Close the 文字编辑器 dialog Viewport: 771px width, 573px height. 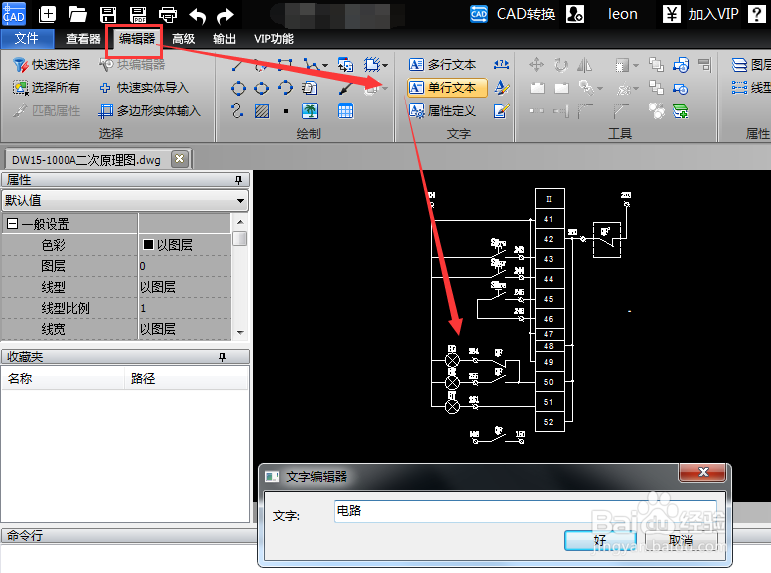(x=702, y=473)
